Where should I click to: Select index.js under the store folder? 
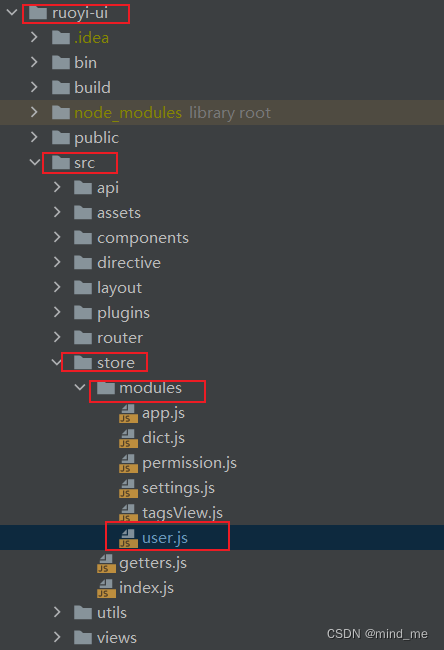click(x=146, y=588)
